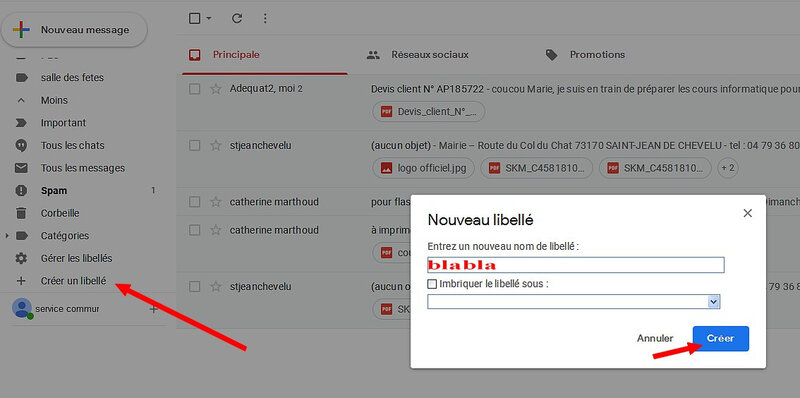Open the salle des fetes label
This screenshot has height=398, width=800.
pos(72,78)
